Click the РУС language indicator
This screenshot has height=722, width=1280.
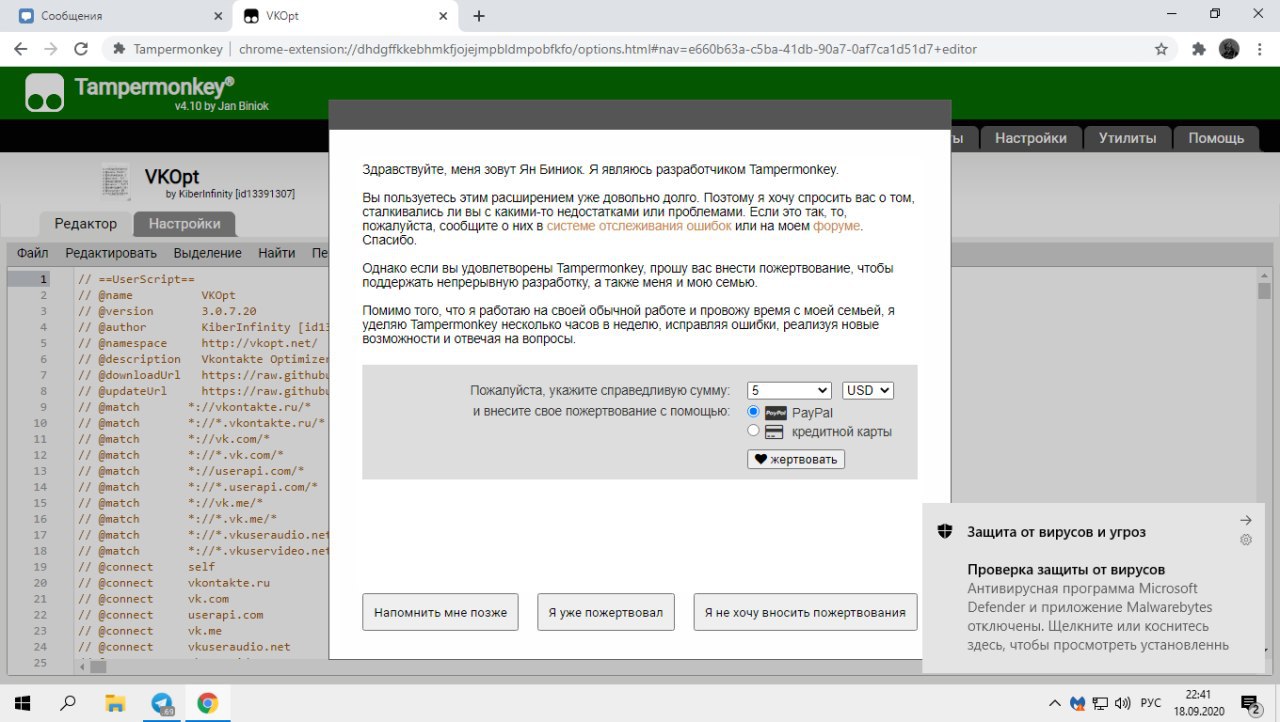(1151, 703)
